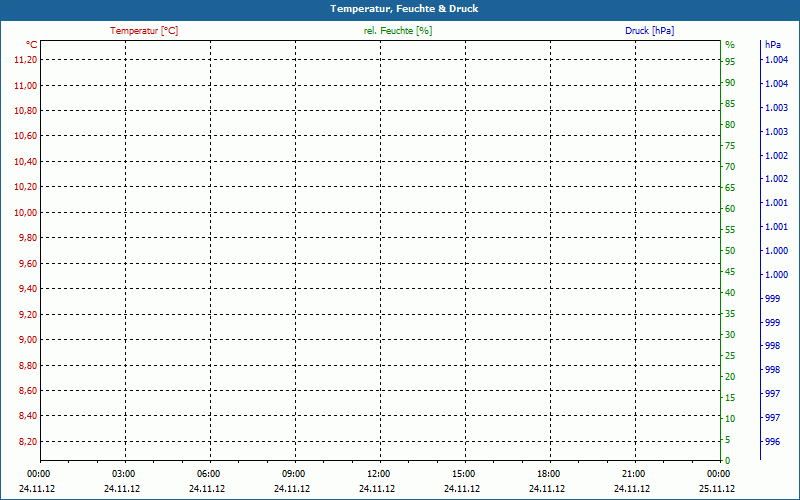Click the % unit label on the humidity axis
Viewport: 800px width, 500px height.
pos(730,45)
